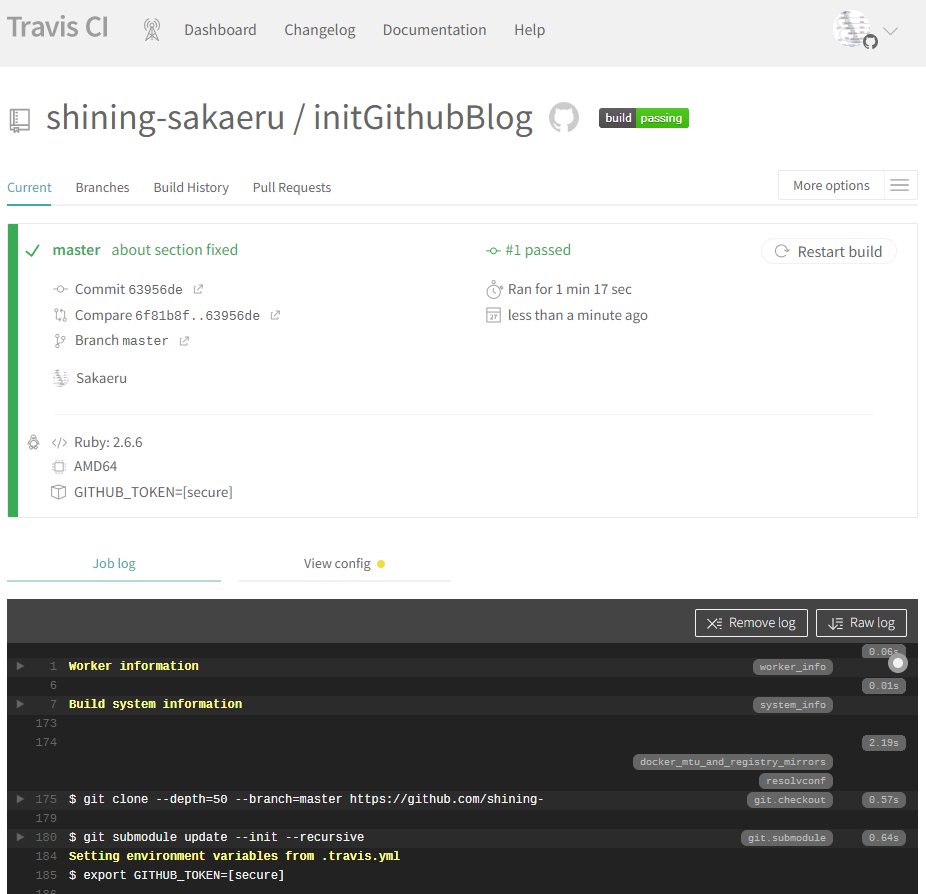
Task: Open the Help menu item
Action: click(x=530, y=30)
